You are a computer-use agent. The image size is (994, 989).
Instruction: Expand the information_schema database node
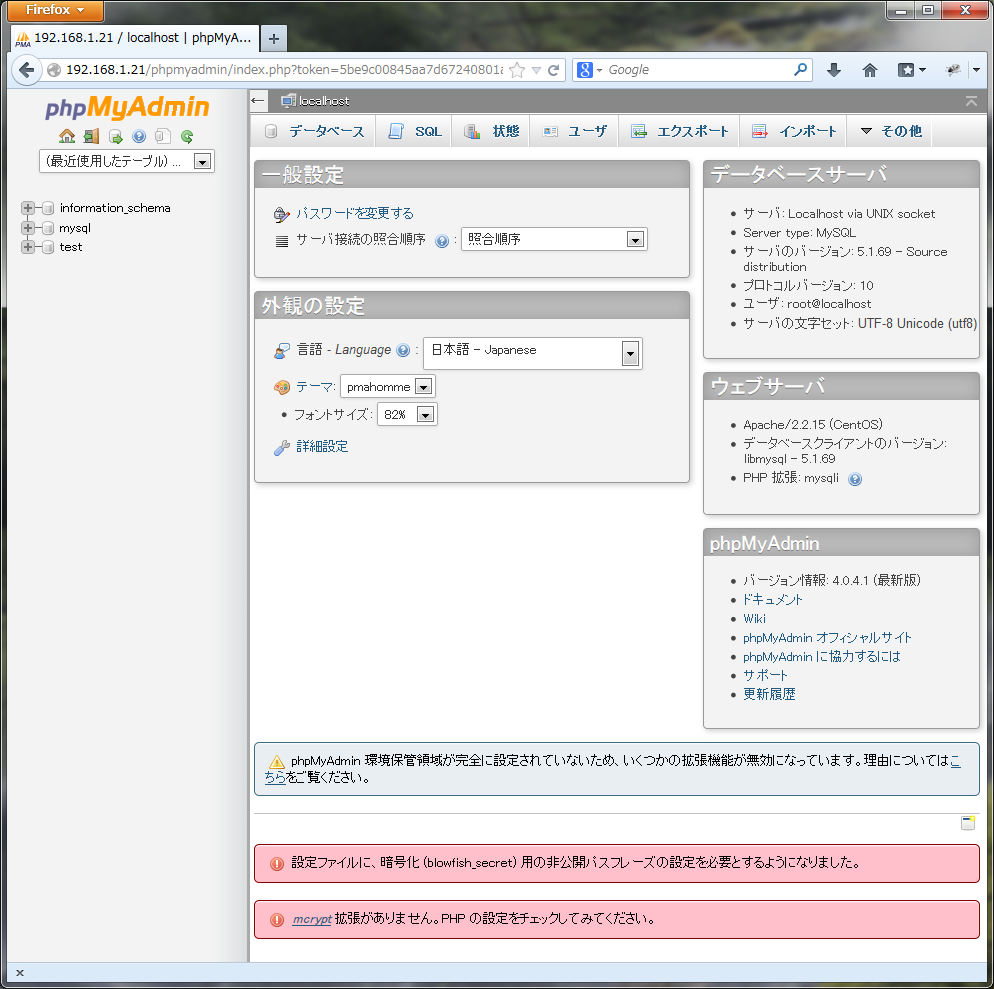(x=27, y=208)
